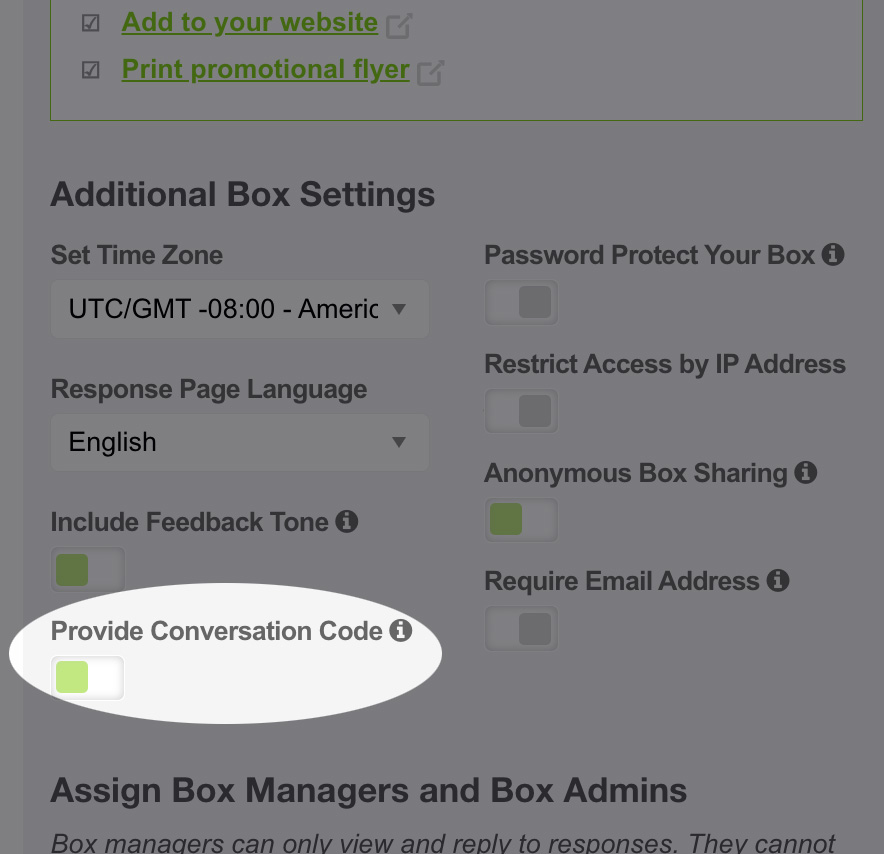
Task: Click the Additional Box Settings heading
Action: [243, 194]
